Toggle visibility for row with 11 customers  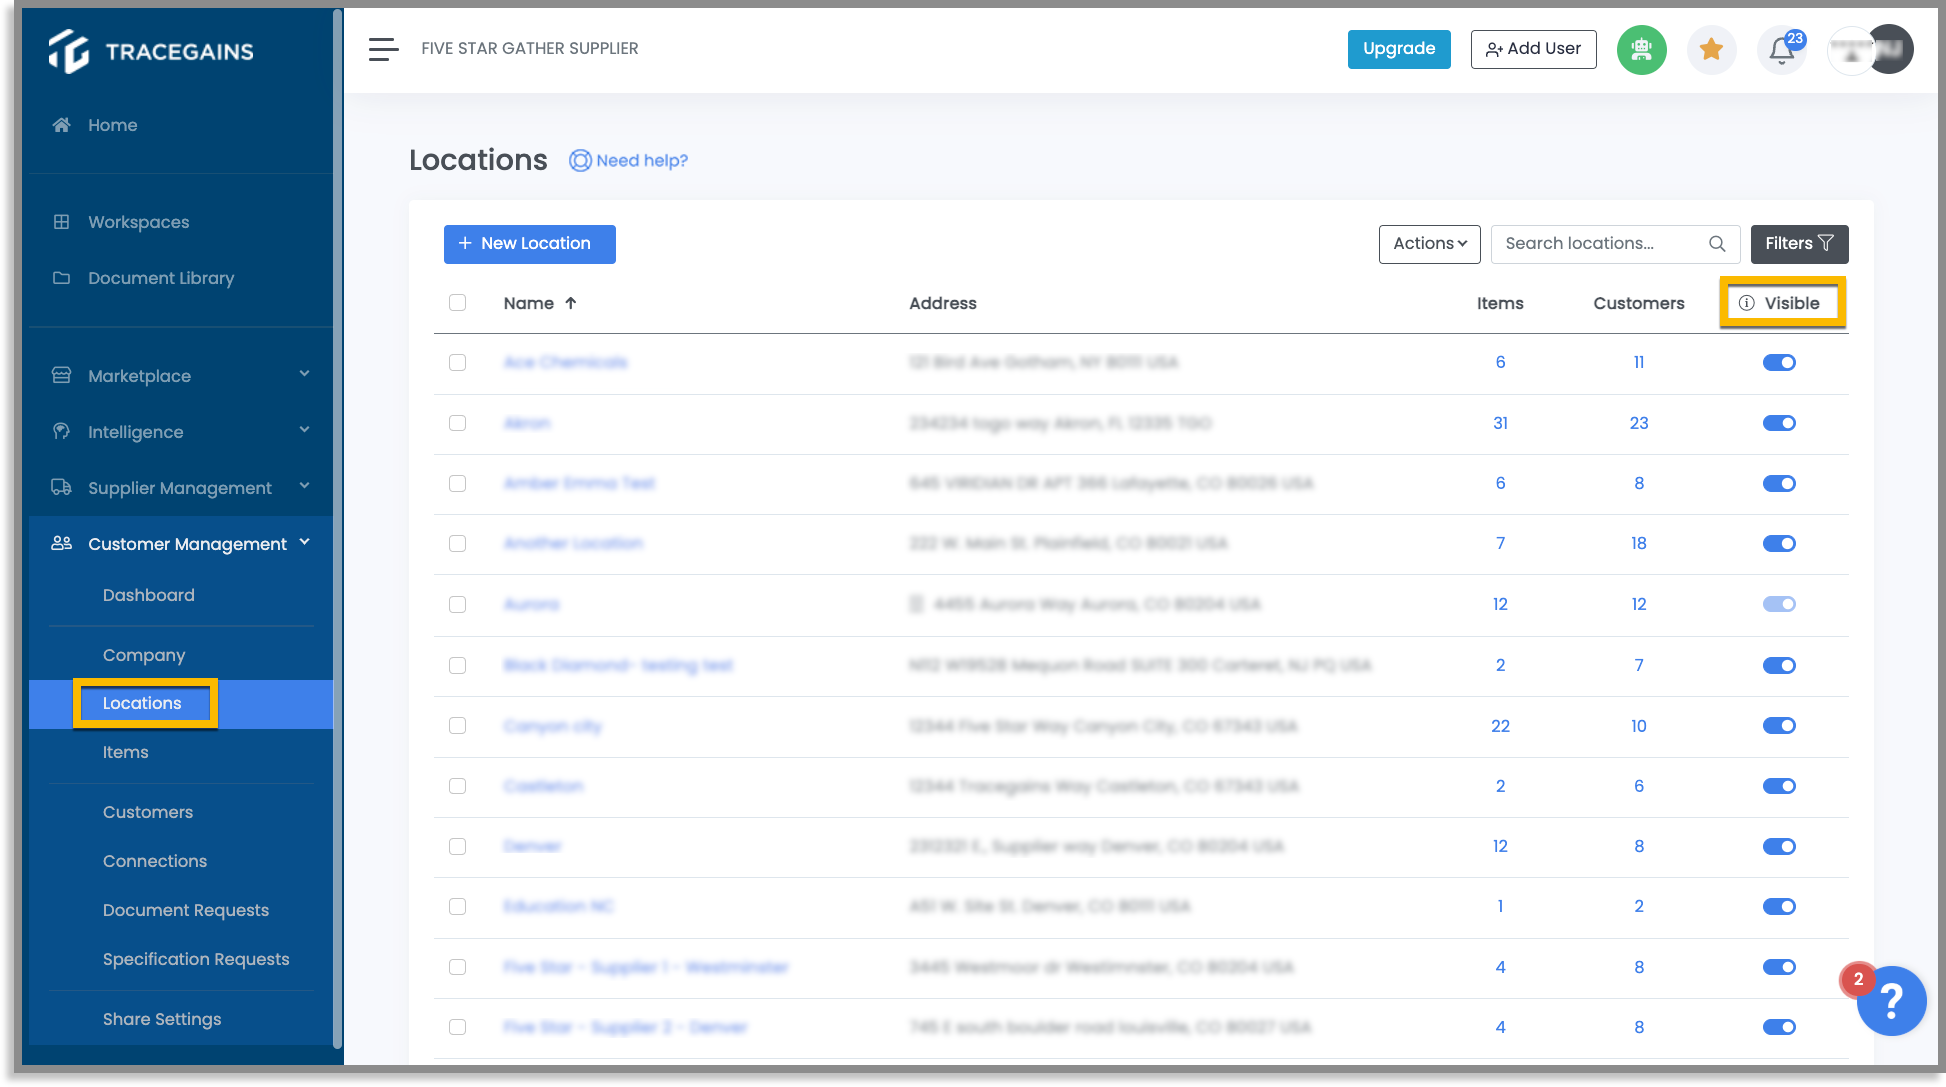pyautogui.click(x=1779, y=363)
